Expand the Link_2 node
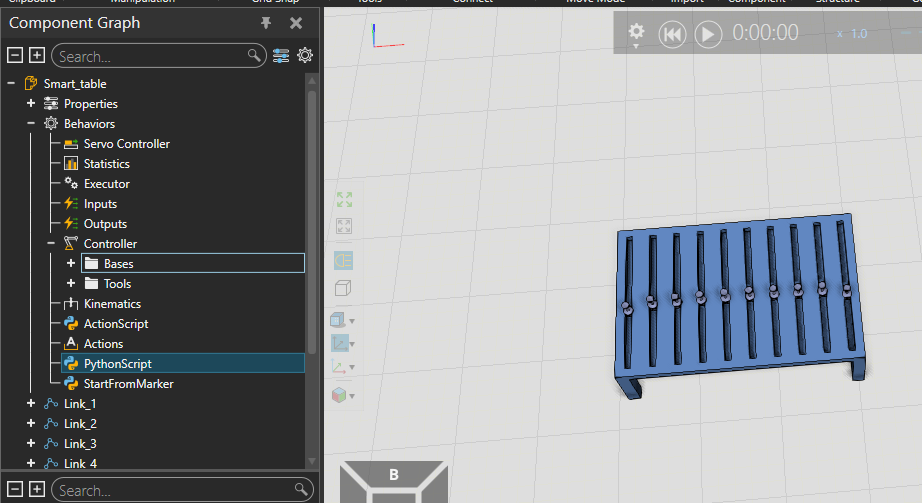This screenshot has width=922, height=503. (x=31, y=424)
